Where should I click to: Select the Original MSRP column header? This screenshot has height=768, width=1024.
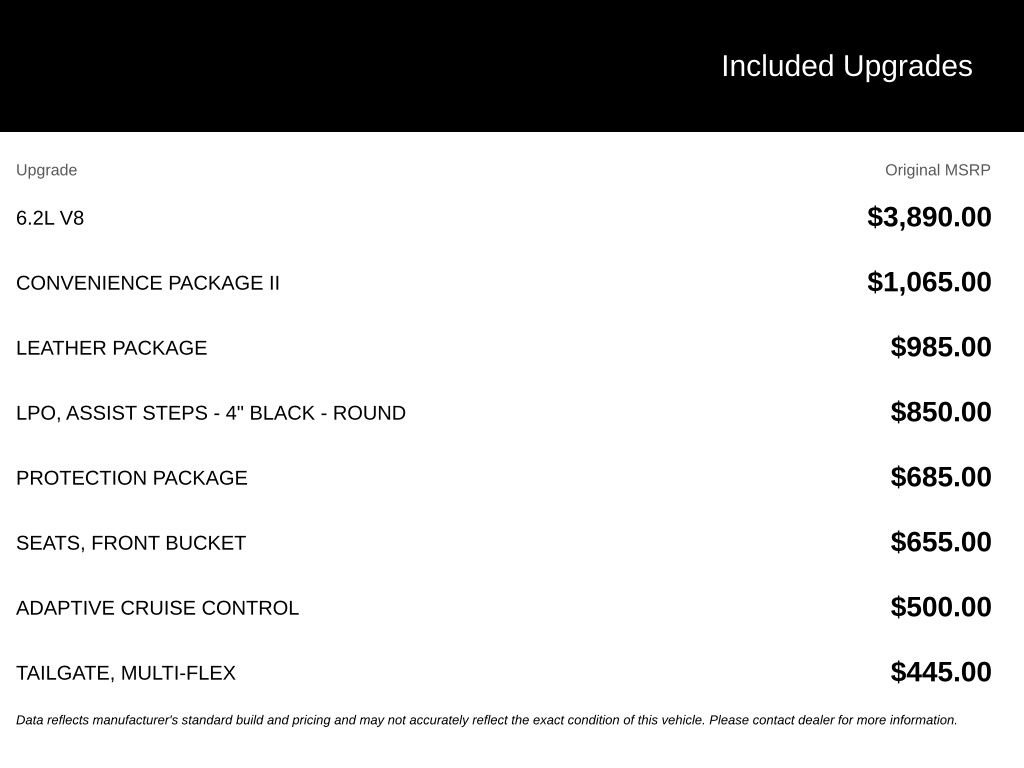(937, 170)
